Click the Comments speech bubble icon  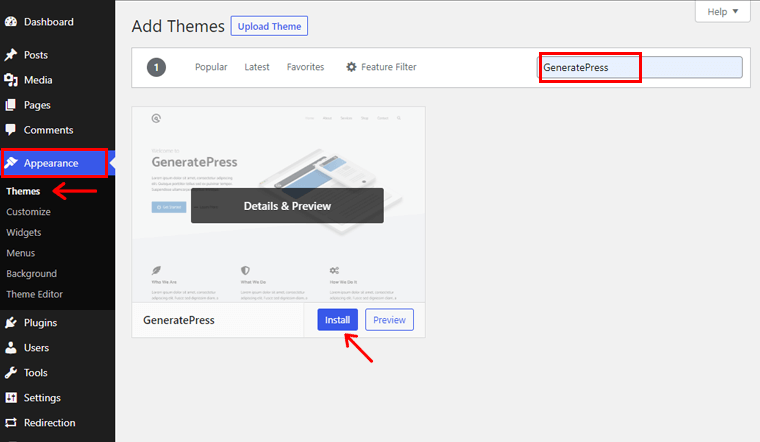coord(11,130)
